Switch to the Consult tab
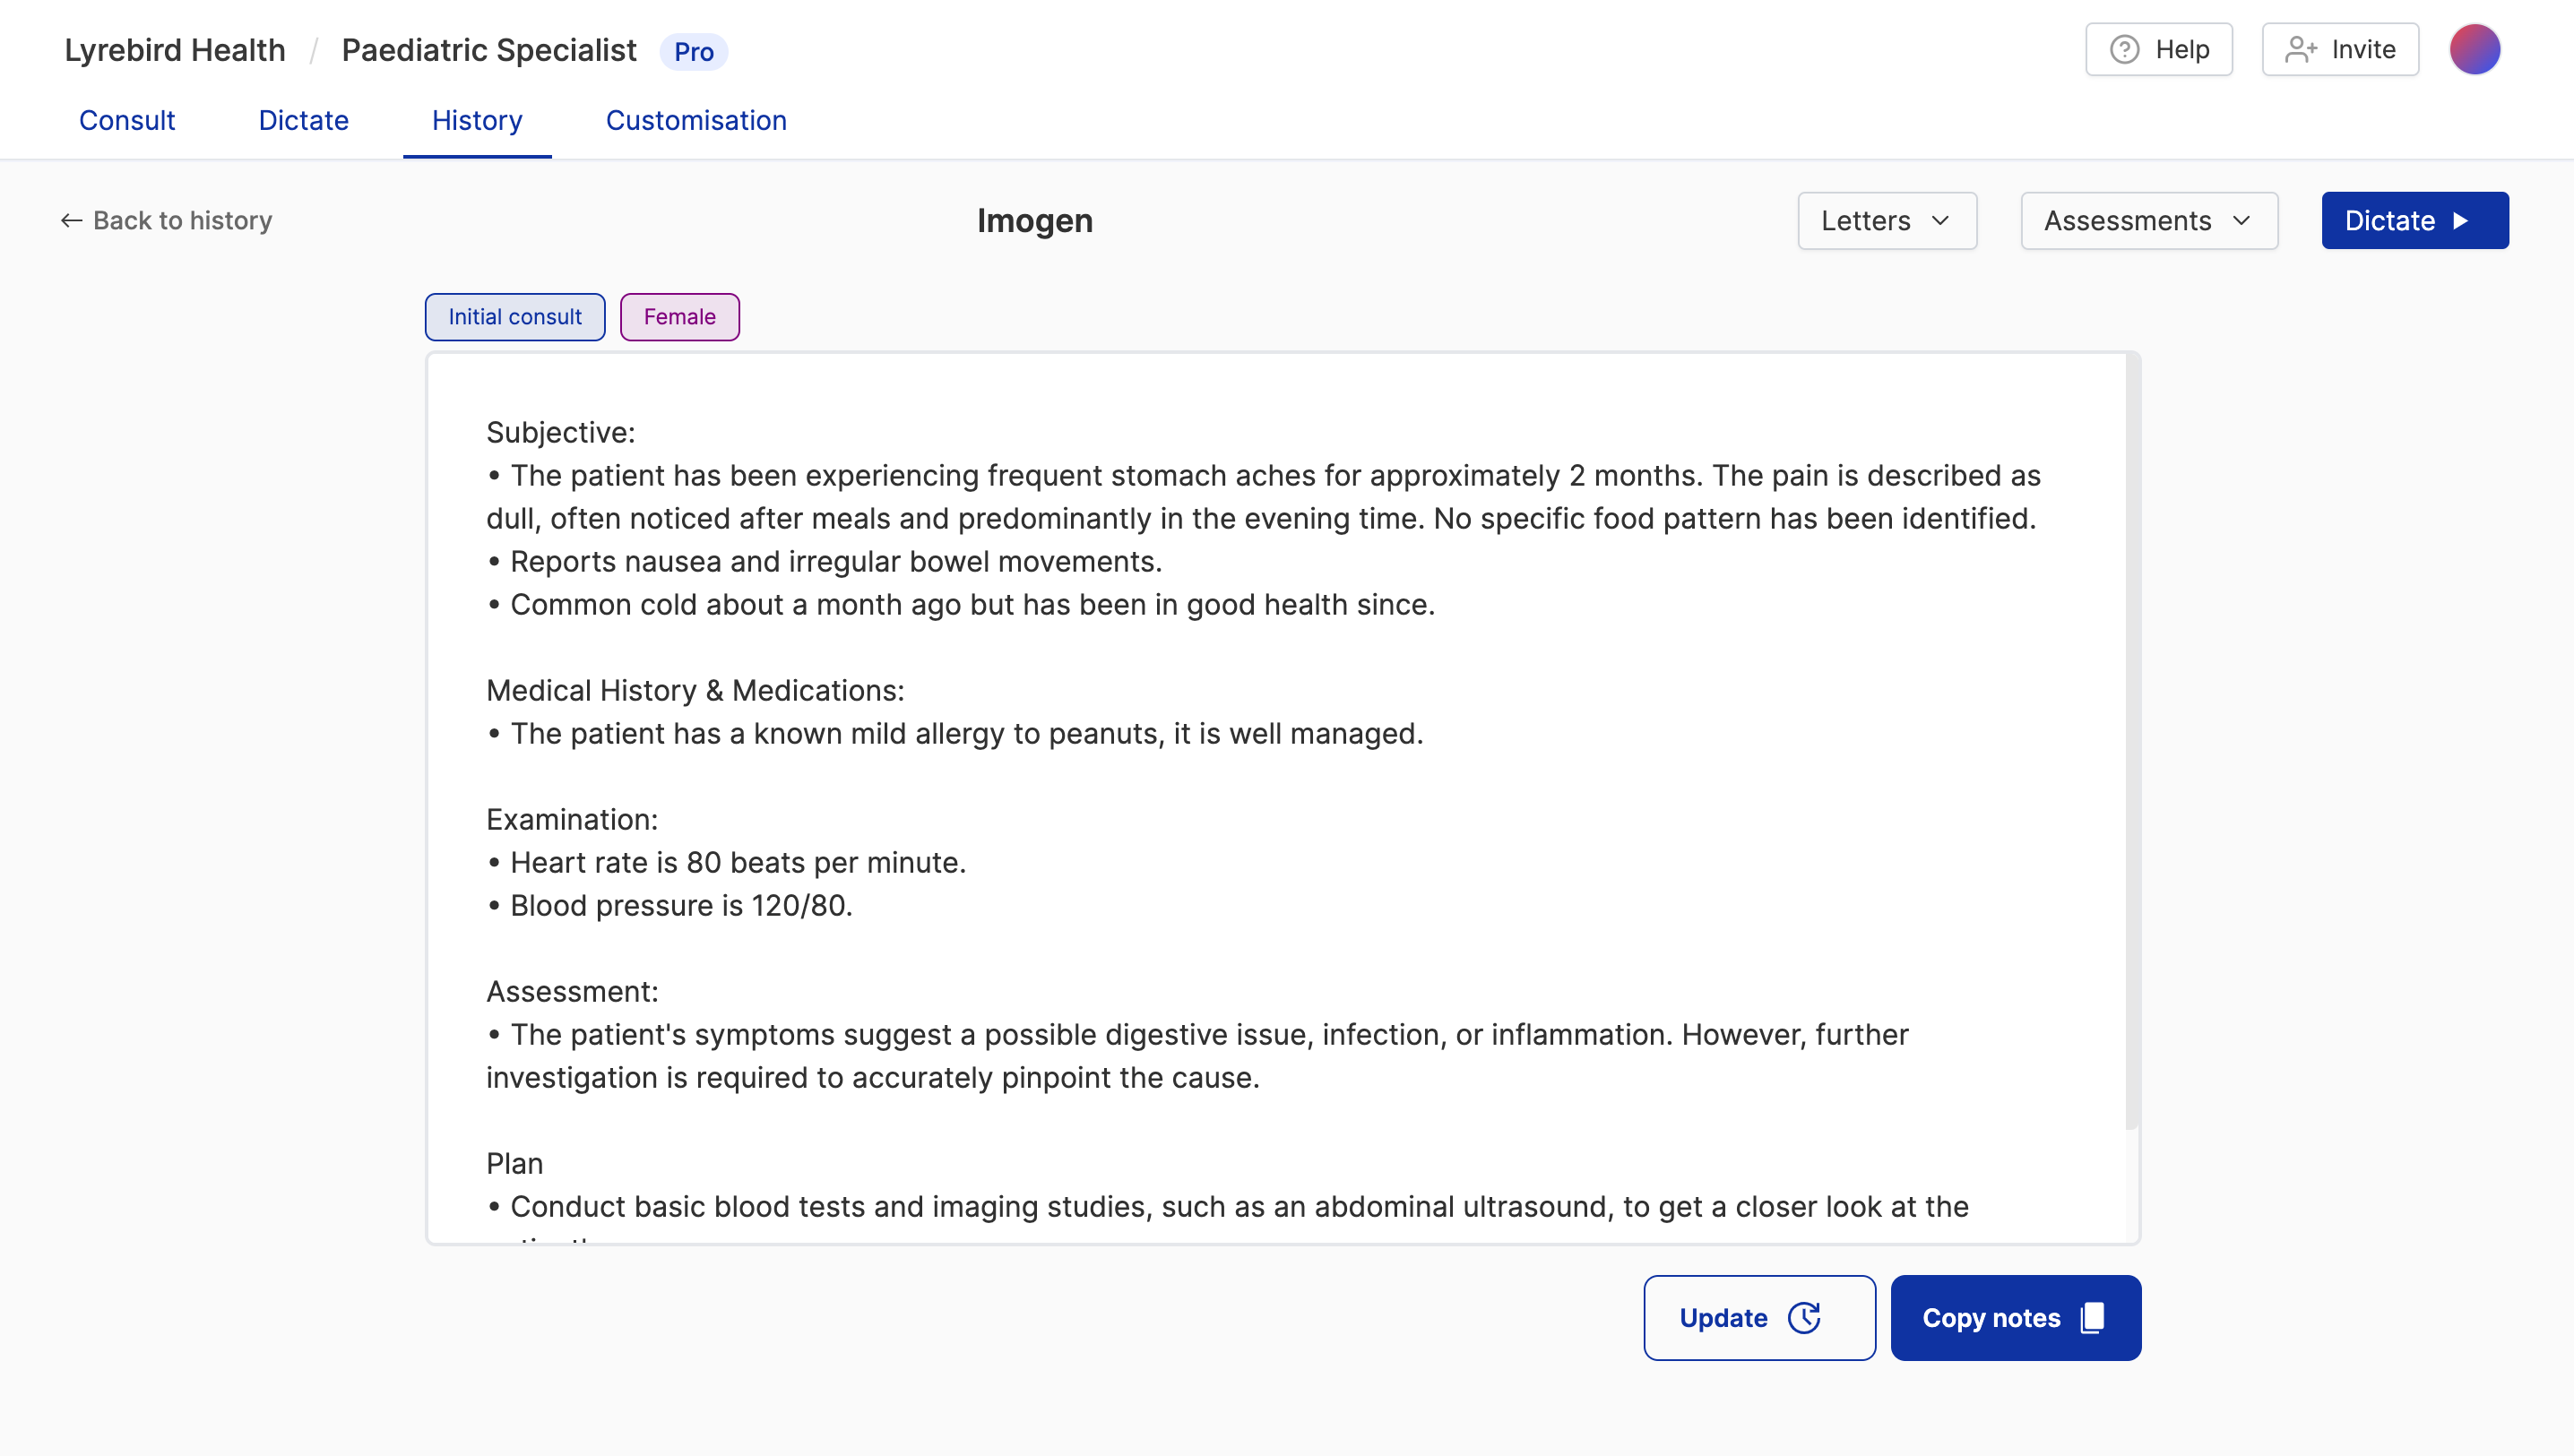 (127, 120)
